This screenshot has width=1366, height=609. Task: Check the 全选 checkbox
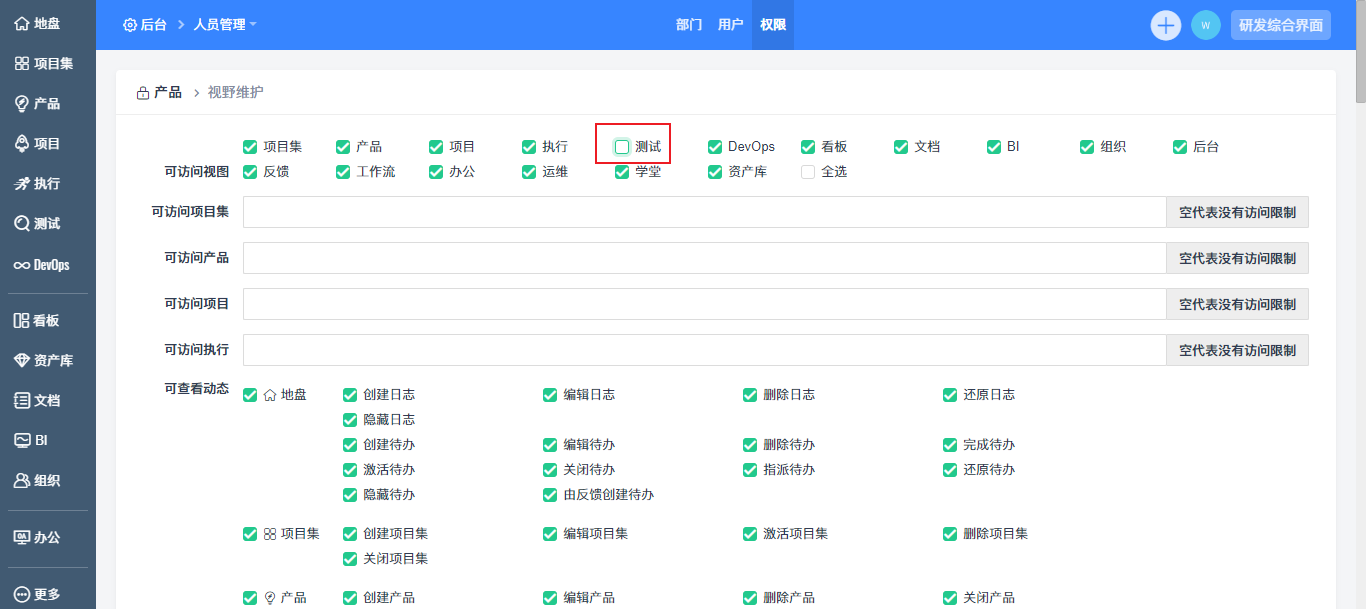[x=808, y=172]
